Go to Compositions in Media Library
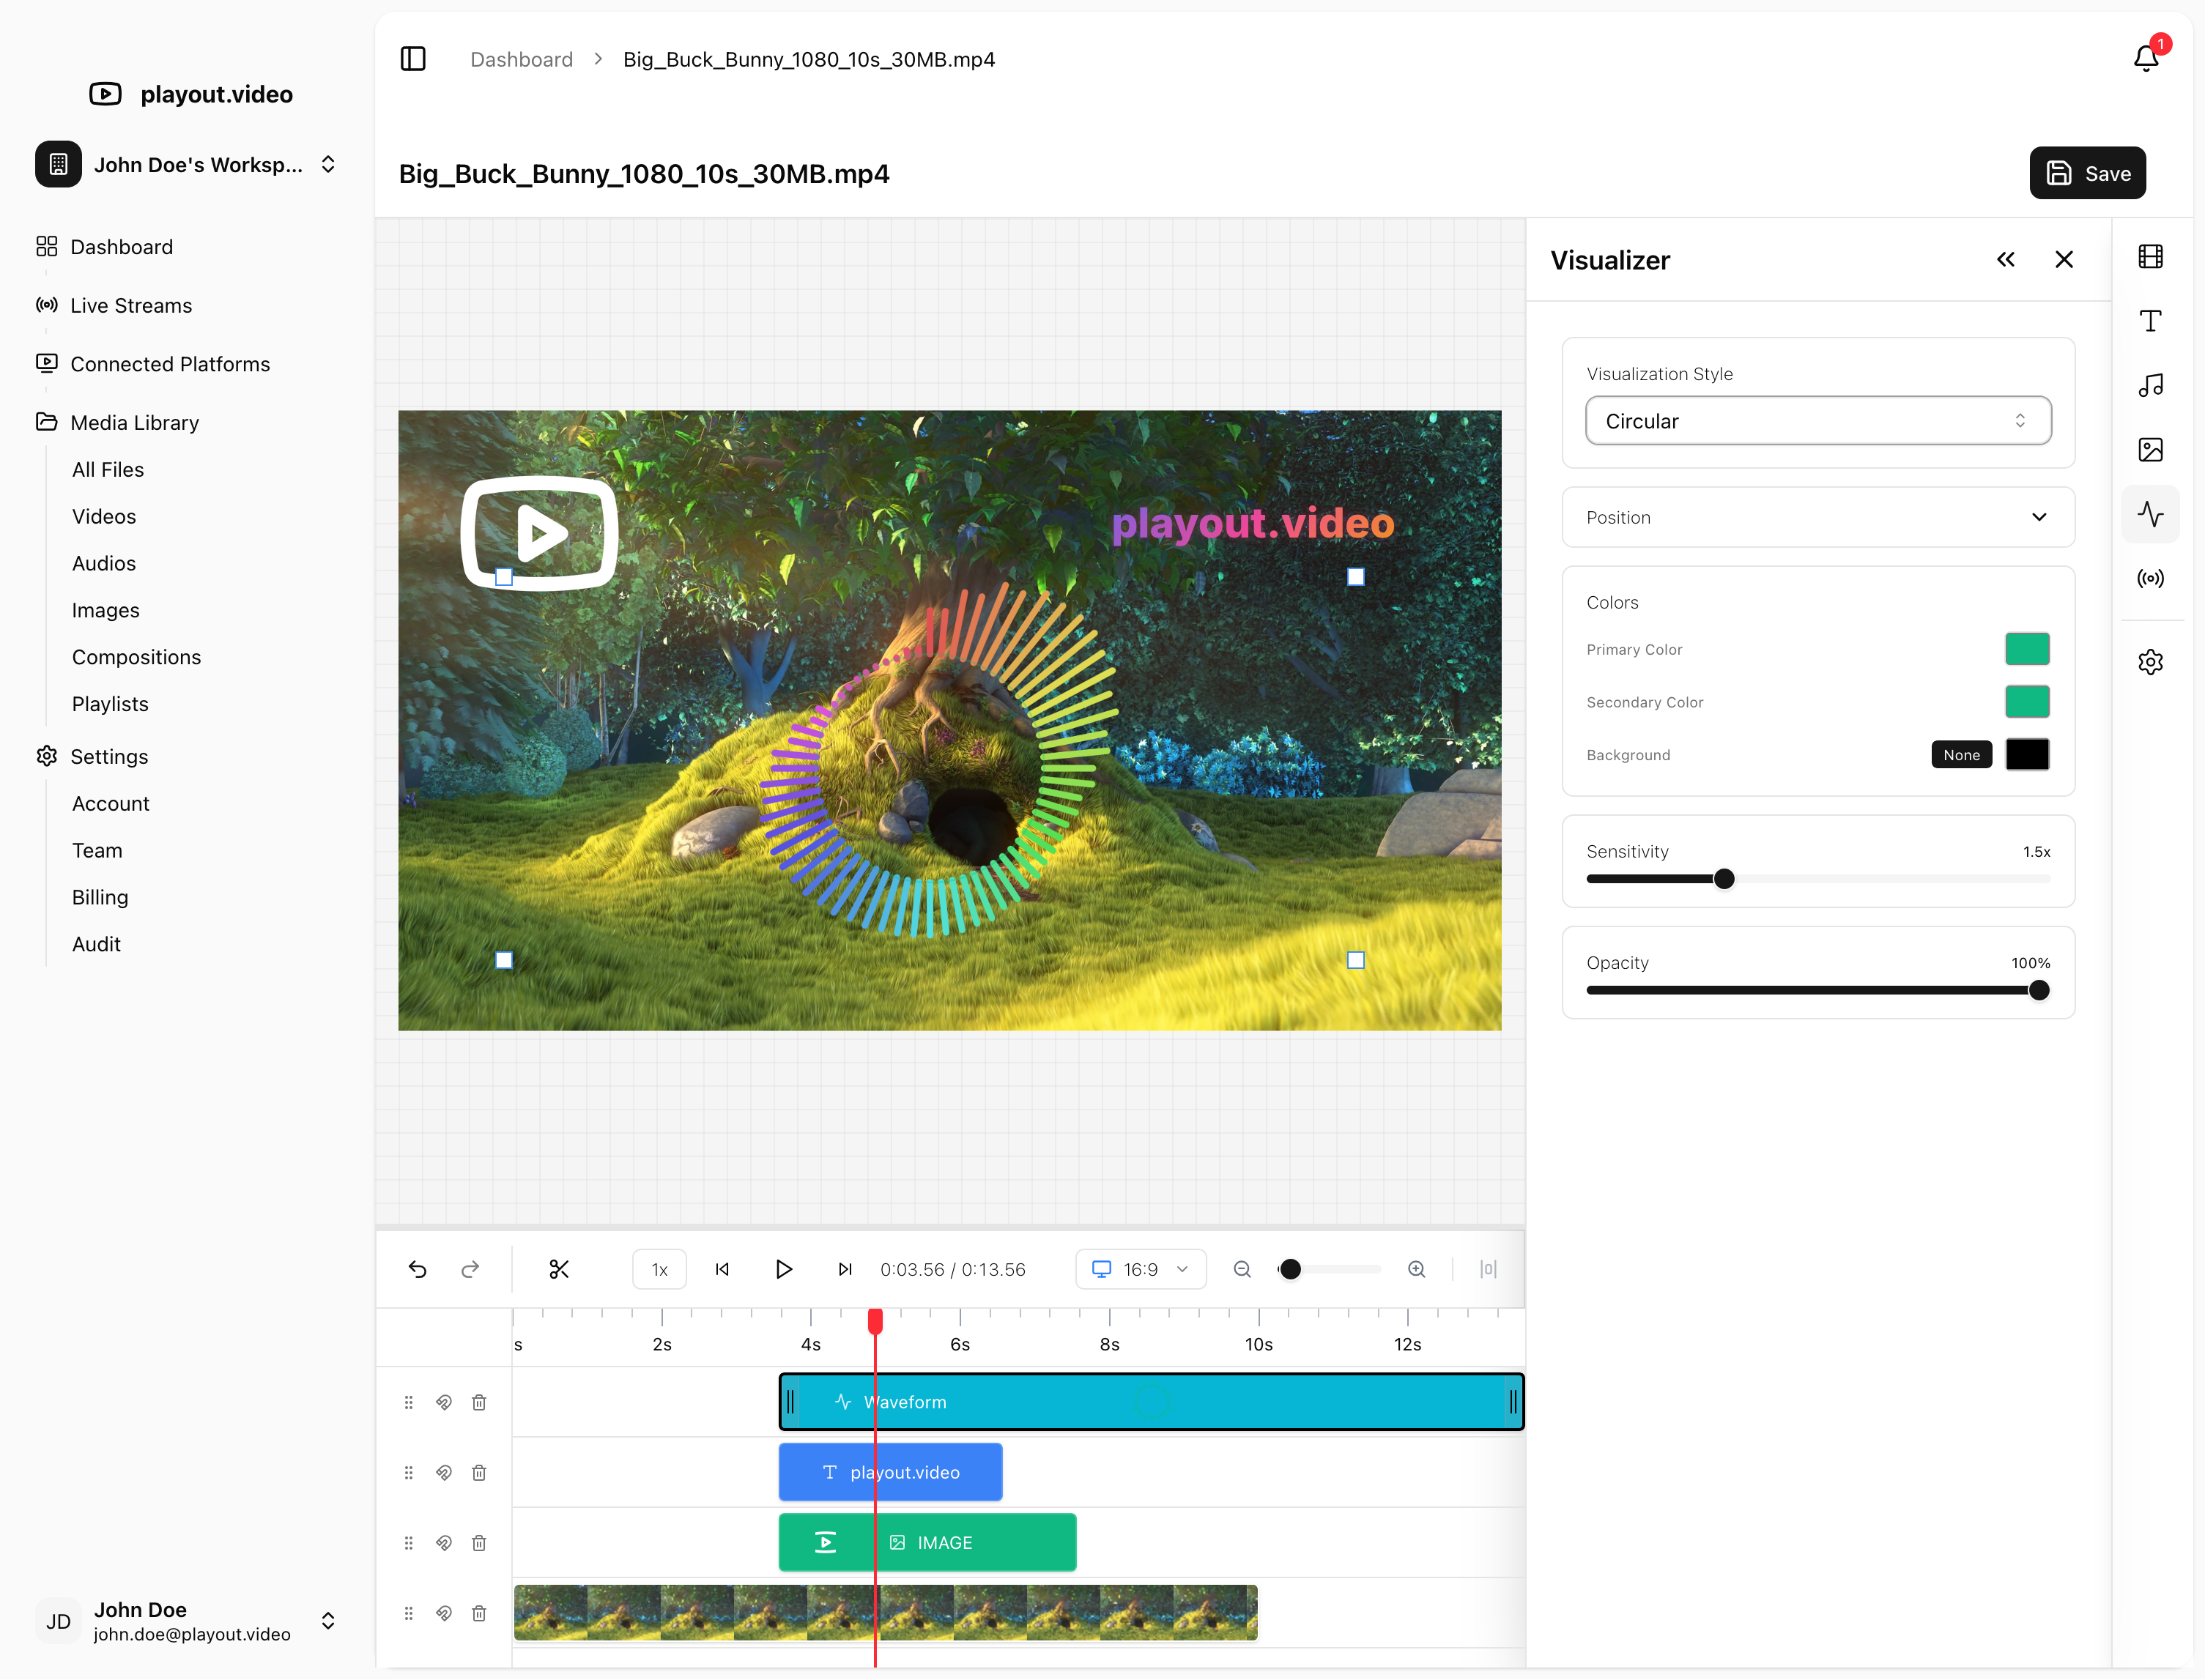The width and height of the screenshot is (2205, 1680). tap(136, 657)
